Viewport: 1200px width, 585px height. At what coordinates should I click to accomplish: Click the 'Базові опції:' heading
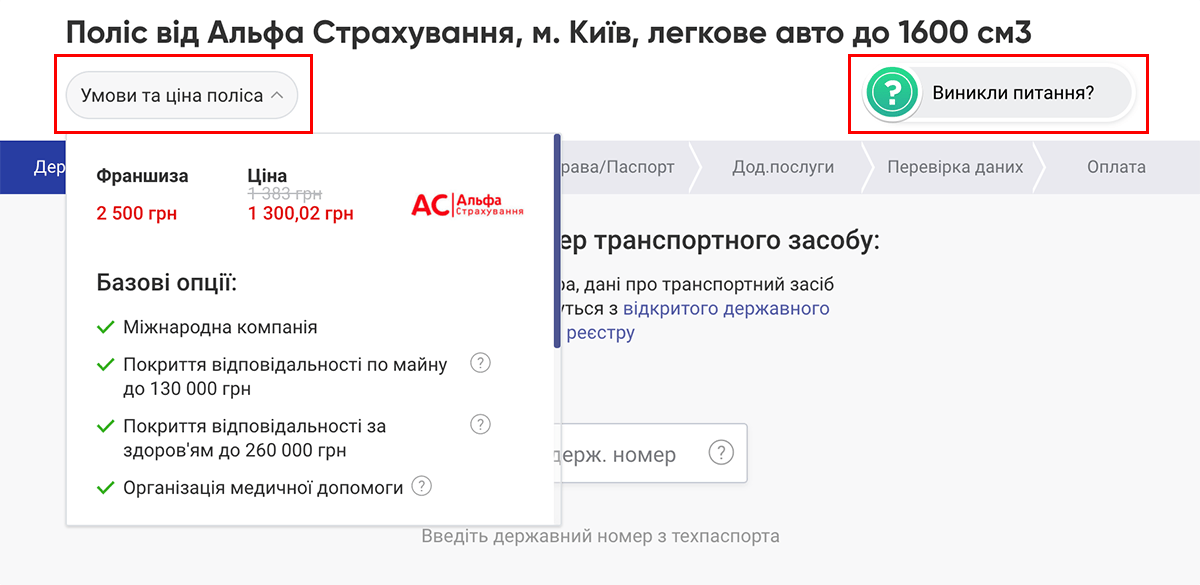click(167, 282)
